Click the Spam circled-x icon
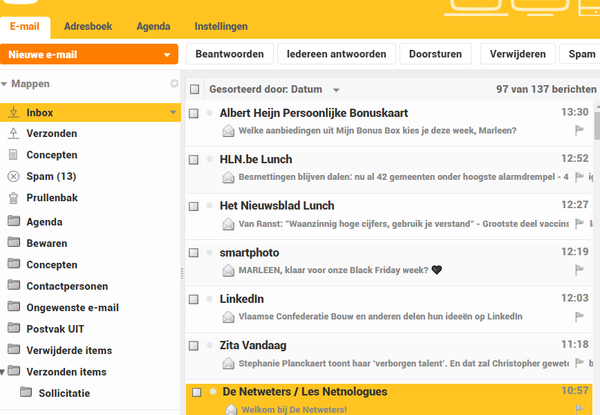Screen dimensions: 600x415 (x=13, y=176)
